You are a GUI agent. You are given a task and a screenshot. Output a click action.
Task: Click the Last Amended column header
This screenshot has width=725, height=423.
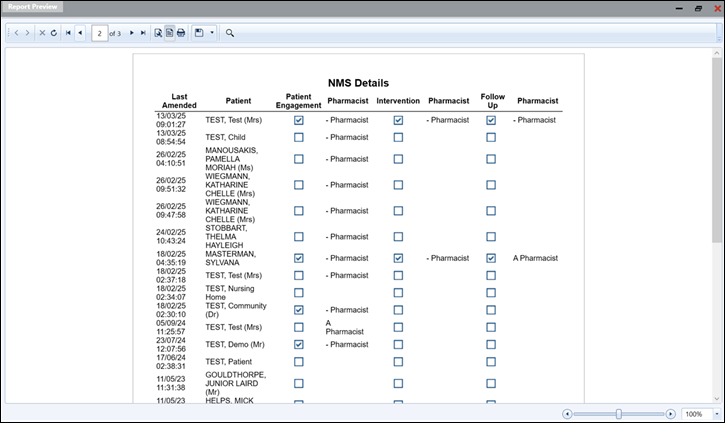[179, 101]
